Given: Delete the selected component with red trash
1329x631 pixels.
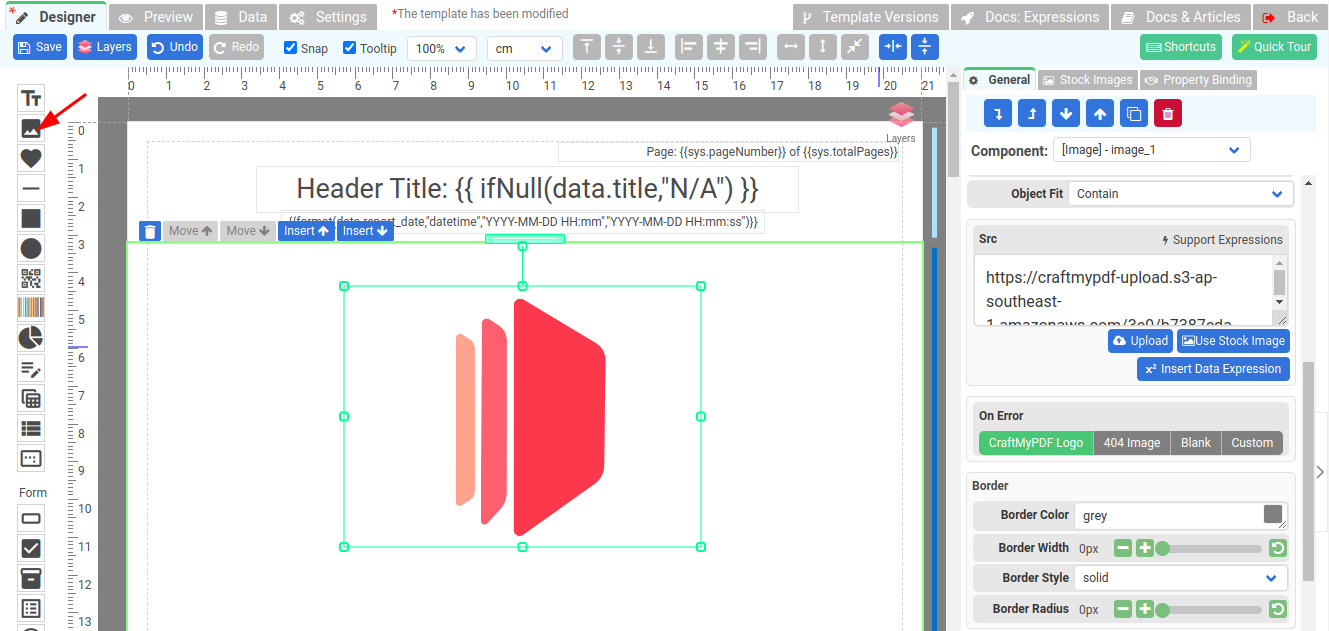Looking at the screenshot, I should pyautogui.click(x=1167, y=114).
